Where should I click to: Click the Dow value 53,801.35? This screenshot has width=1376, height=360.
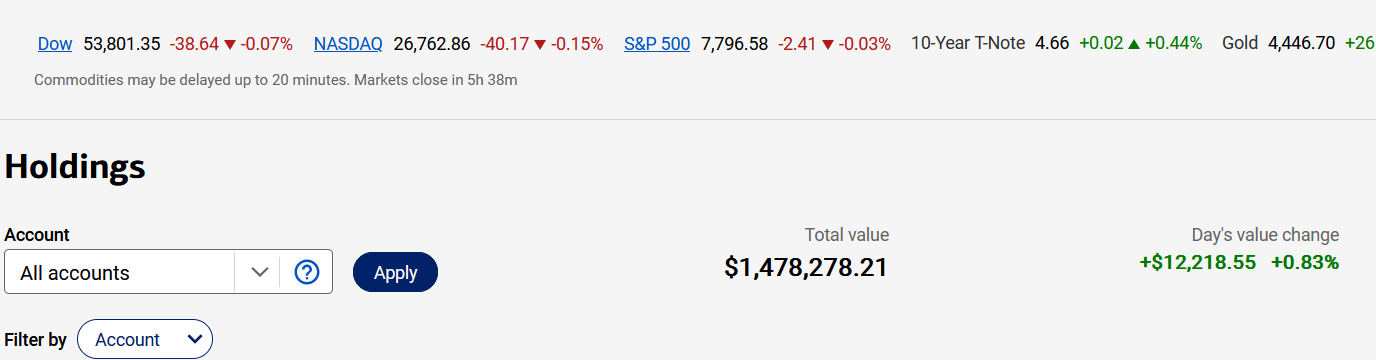(122, 44)
